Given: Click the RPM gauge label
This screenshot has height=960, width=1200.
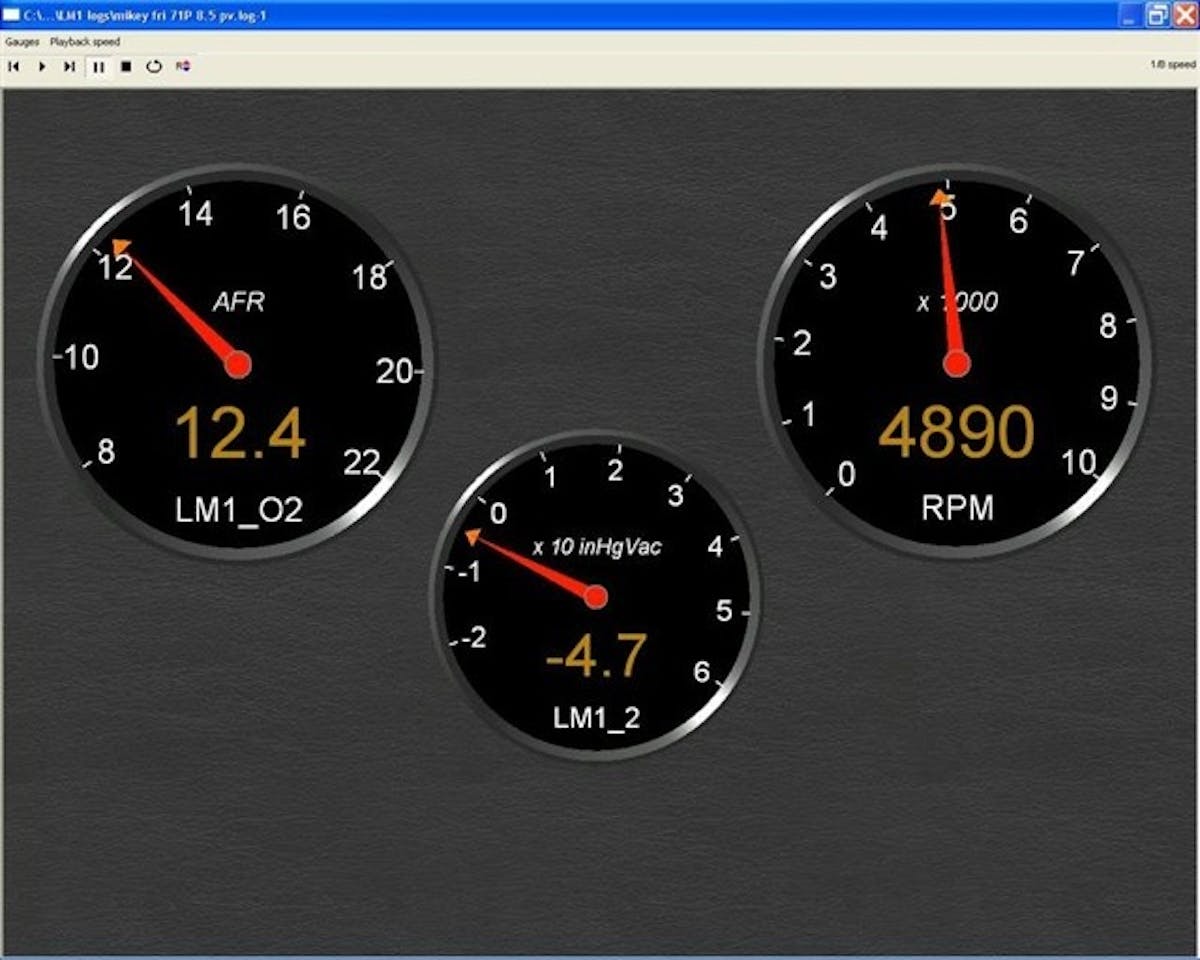Looking at the screenshot, I should coord(957,508).
